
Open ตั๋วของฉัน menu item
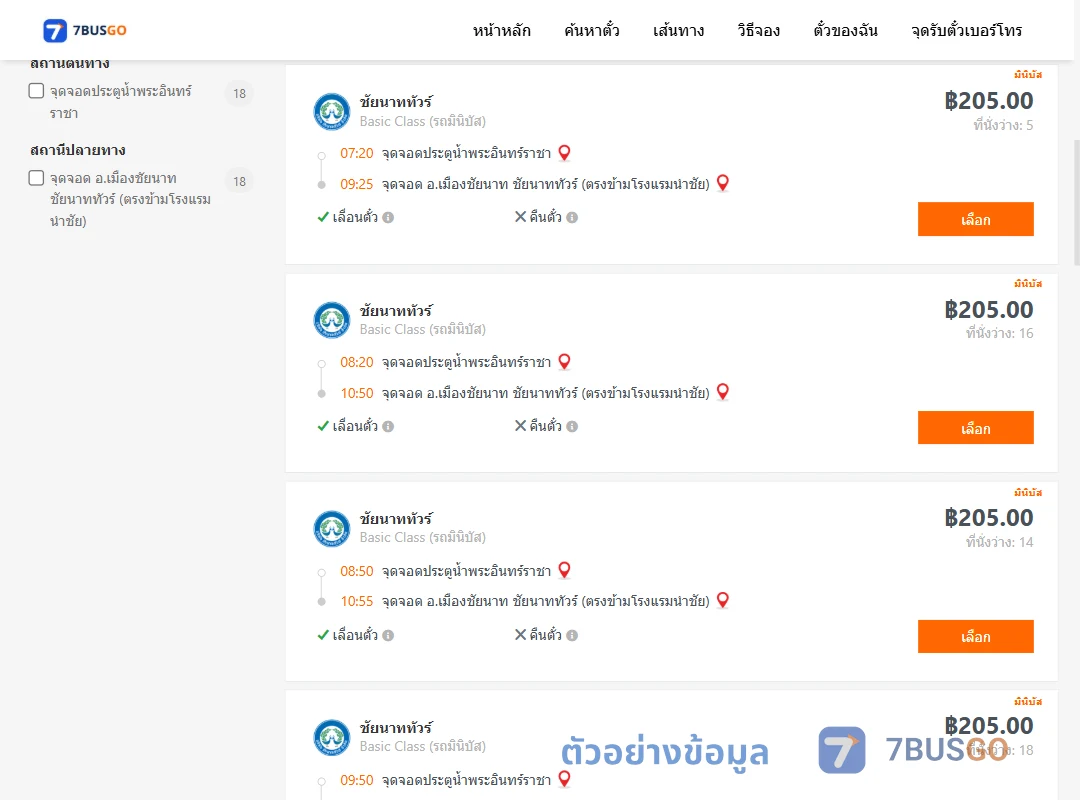pos(845,30)
